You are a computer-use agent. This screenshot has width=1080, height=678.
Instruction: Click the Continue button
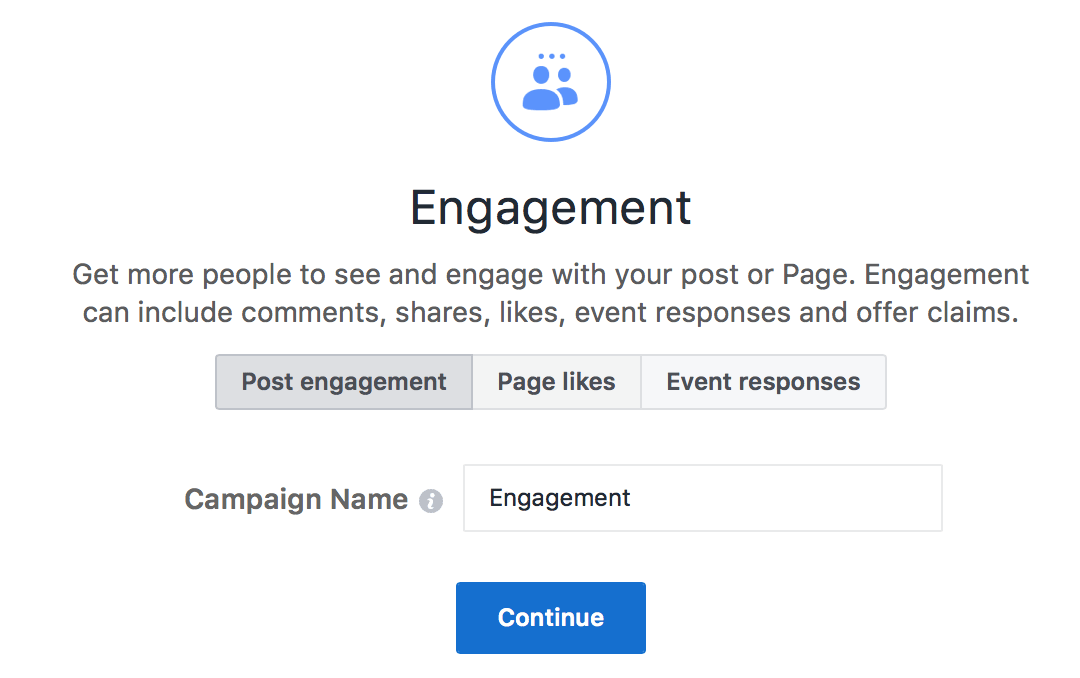coord(551,617)
